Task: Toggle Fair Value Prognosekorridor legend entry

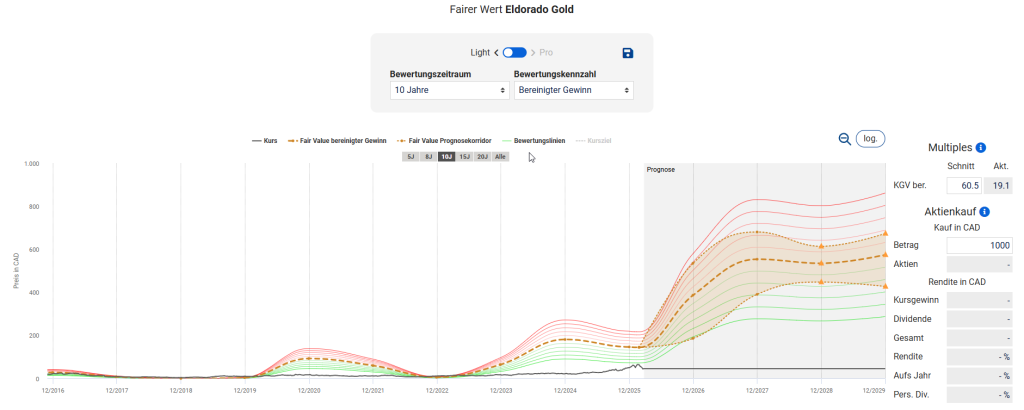Action: click(444, 141)
